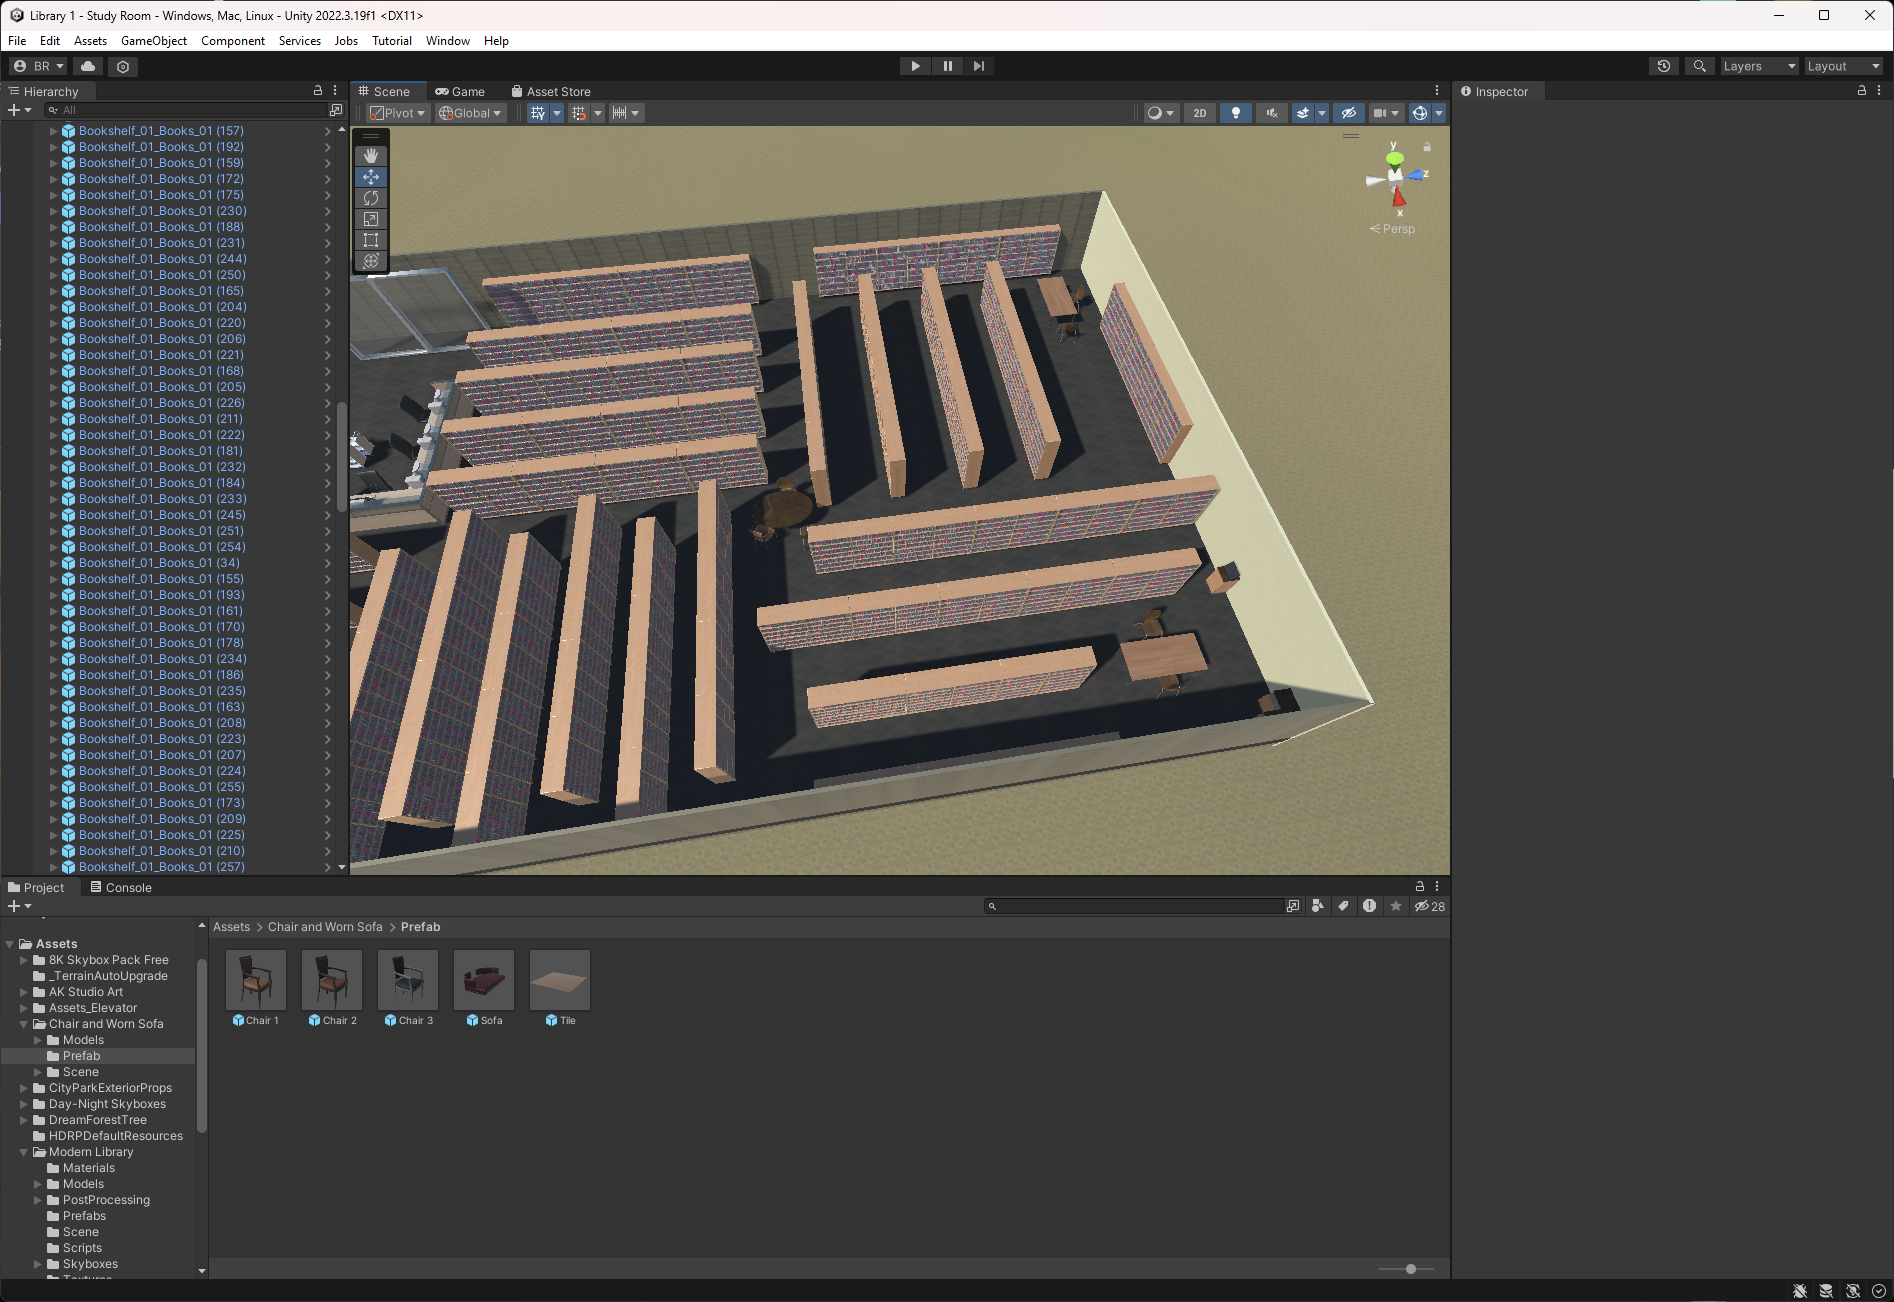Viewport: 1894px width, 1302px height.
Task: Open Unity Cloud button in top toolbar
Action: 88,66
